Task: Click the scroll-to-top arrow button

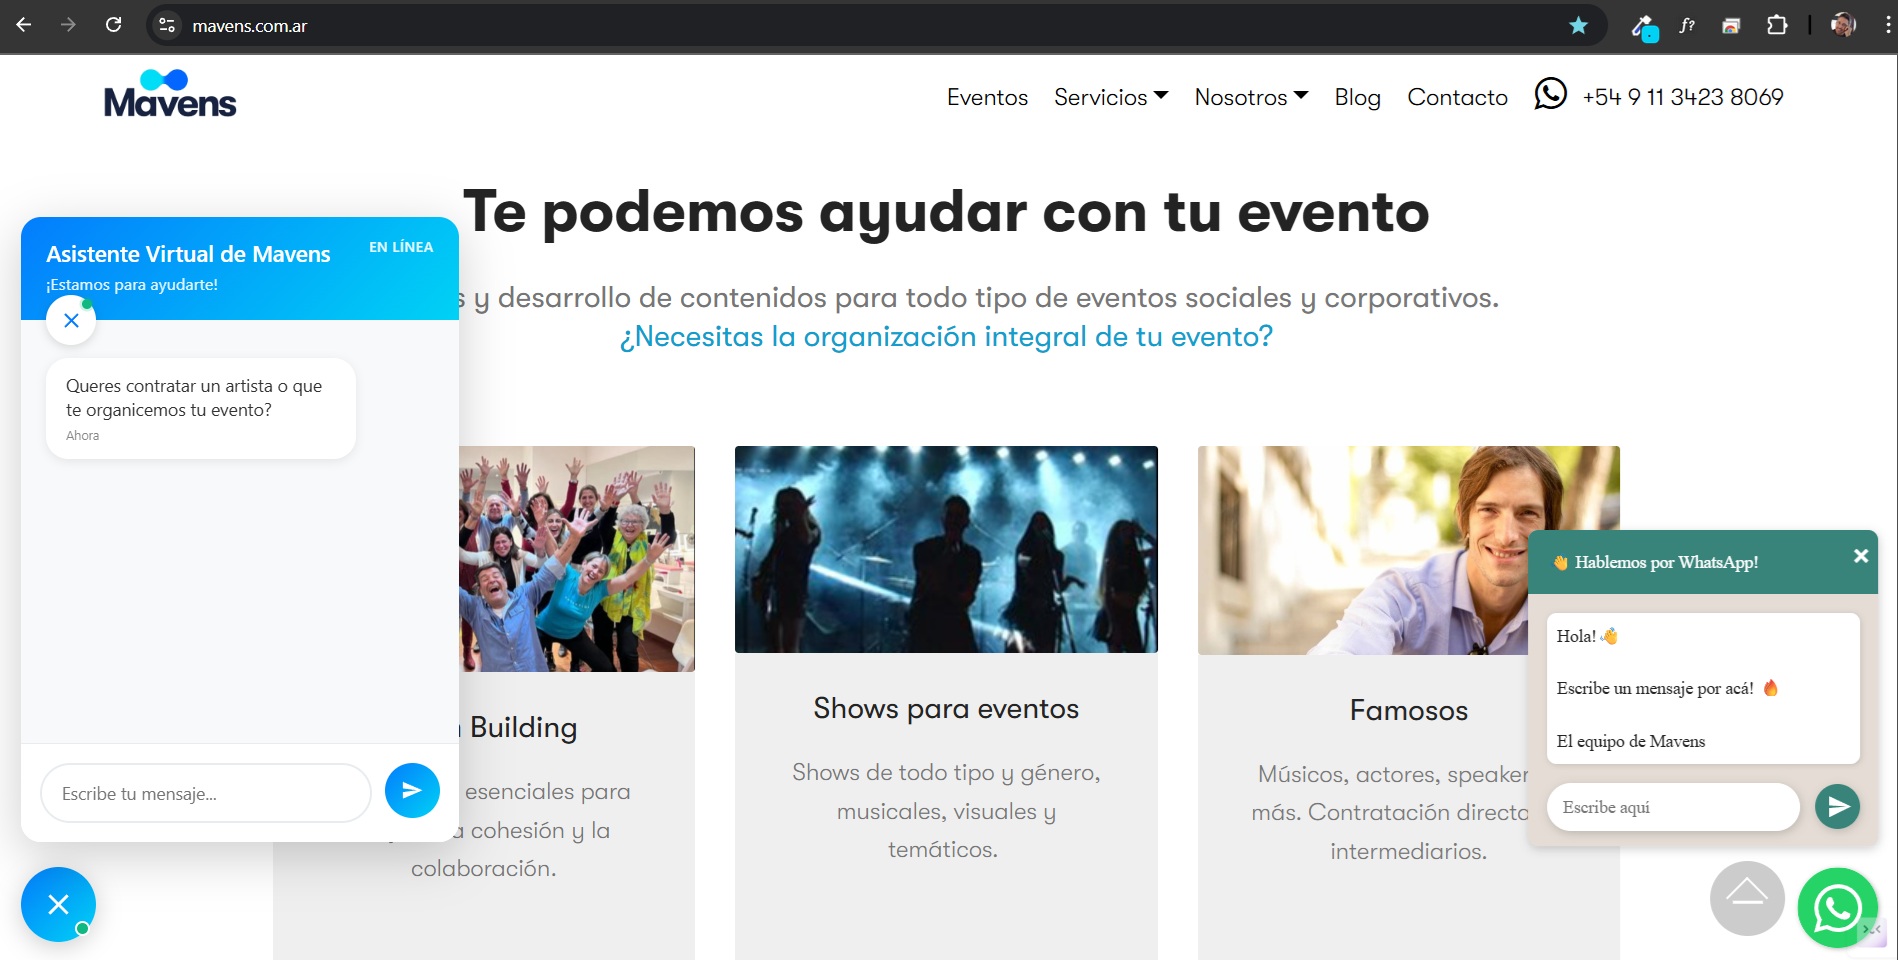Action: click(1746, 898)
